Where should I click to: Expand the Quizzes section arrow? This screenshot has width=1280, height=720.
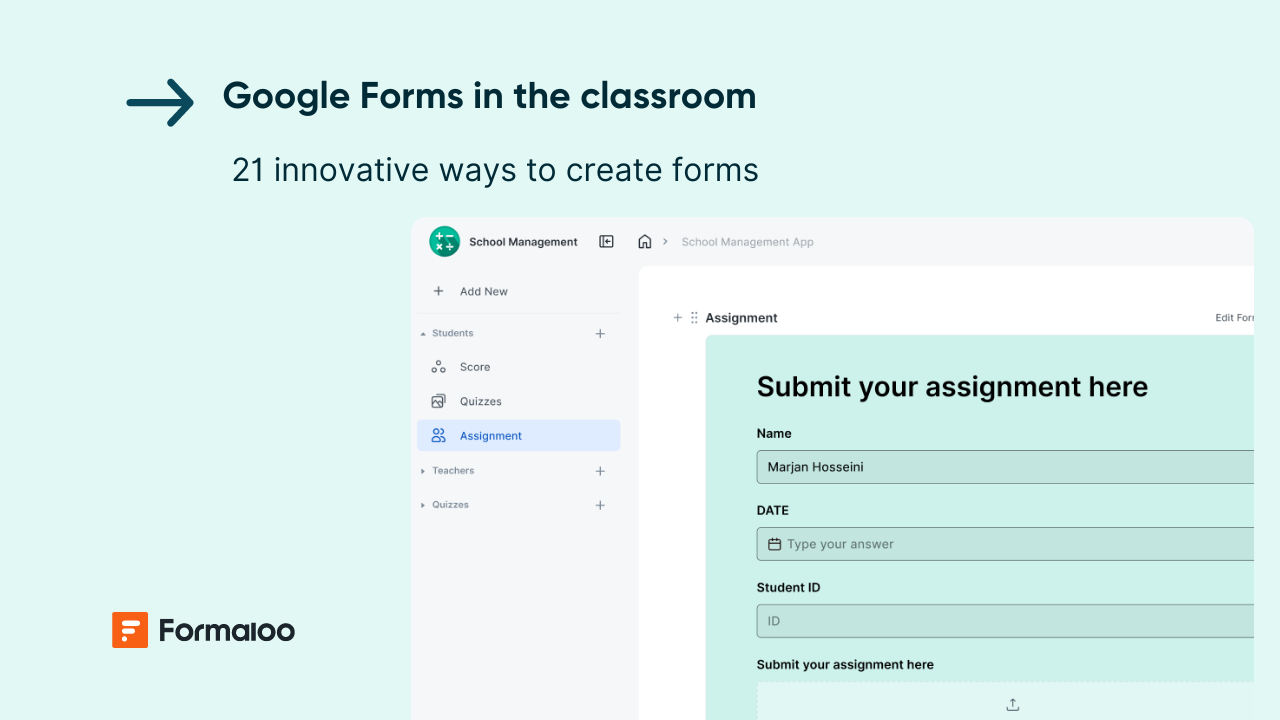point(423,505)
